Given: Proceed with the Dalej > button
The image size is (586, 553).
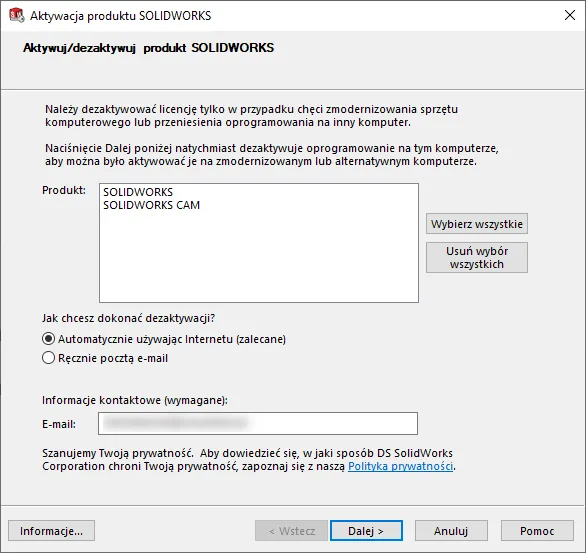Looking at the screenshot, I should [366, 531].
